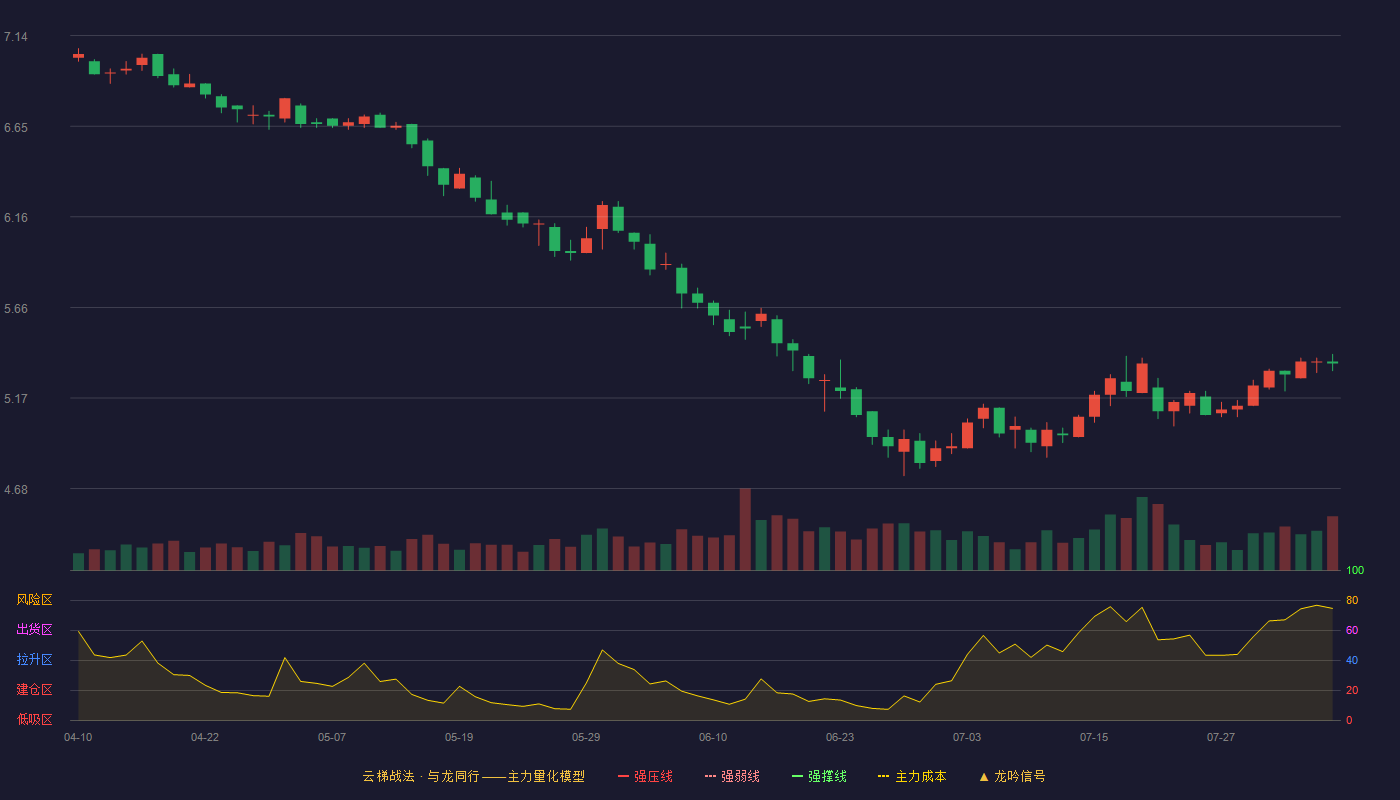Viewport: 1400px width, 800px height.
Task: Select the 40 indicator scale value
Action: tap(1352, 661)
